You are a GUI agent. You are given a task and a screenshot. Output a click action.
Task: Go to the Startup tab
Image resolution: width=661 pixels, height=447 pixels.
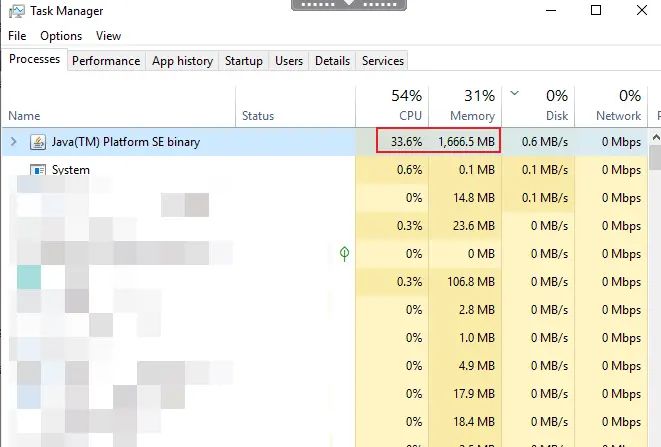coord(243,61)
